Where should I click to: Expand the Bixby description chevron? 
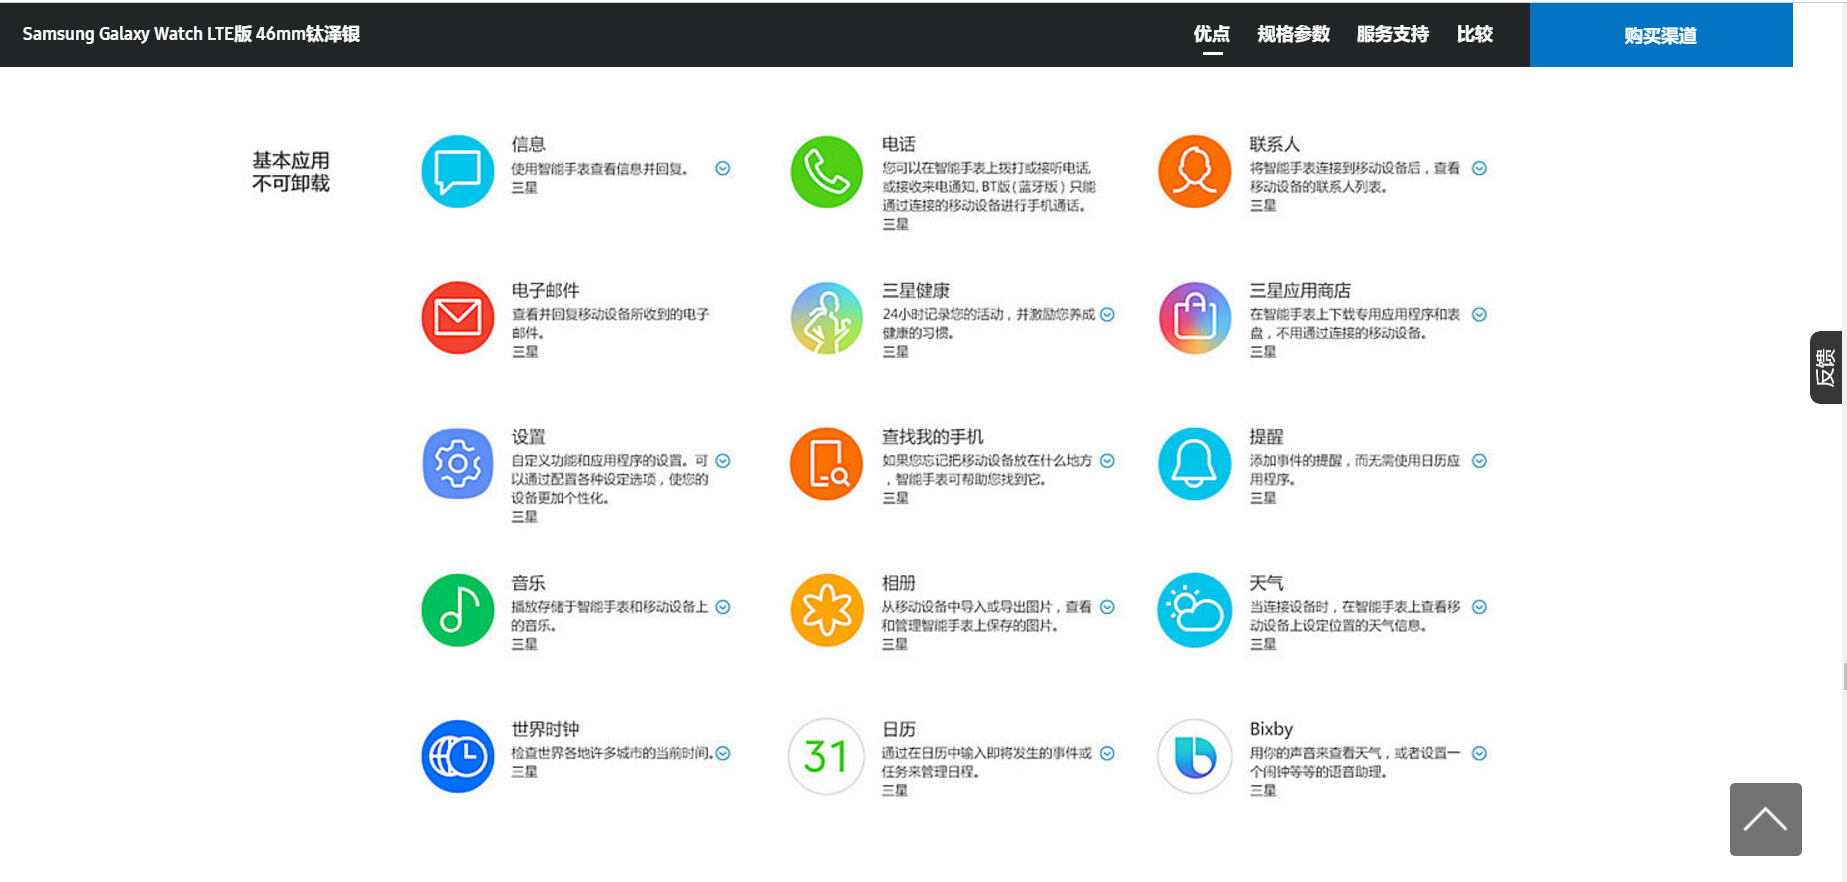click(1480, 753)
